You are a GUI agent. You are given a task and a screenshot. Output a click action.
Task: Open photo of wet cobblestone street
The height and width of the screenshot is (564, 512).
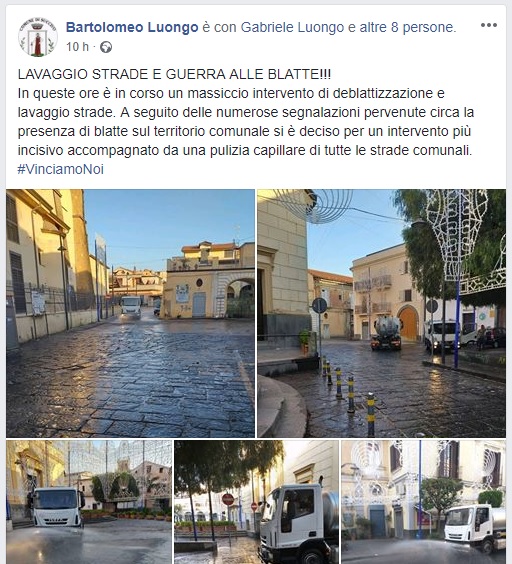click(130, 313)
